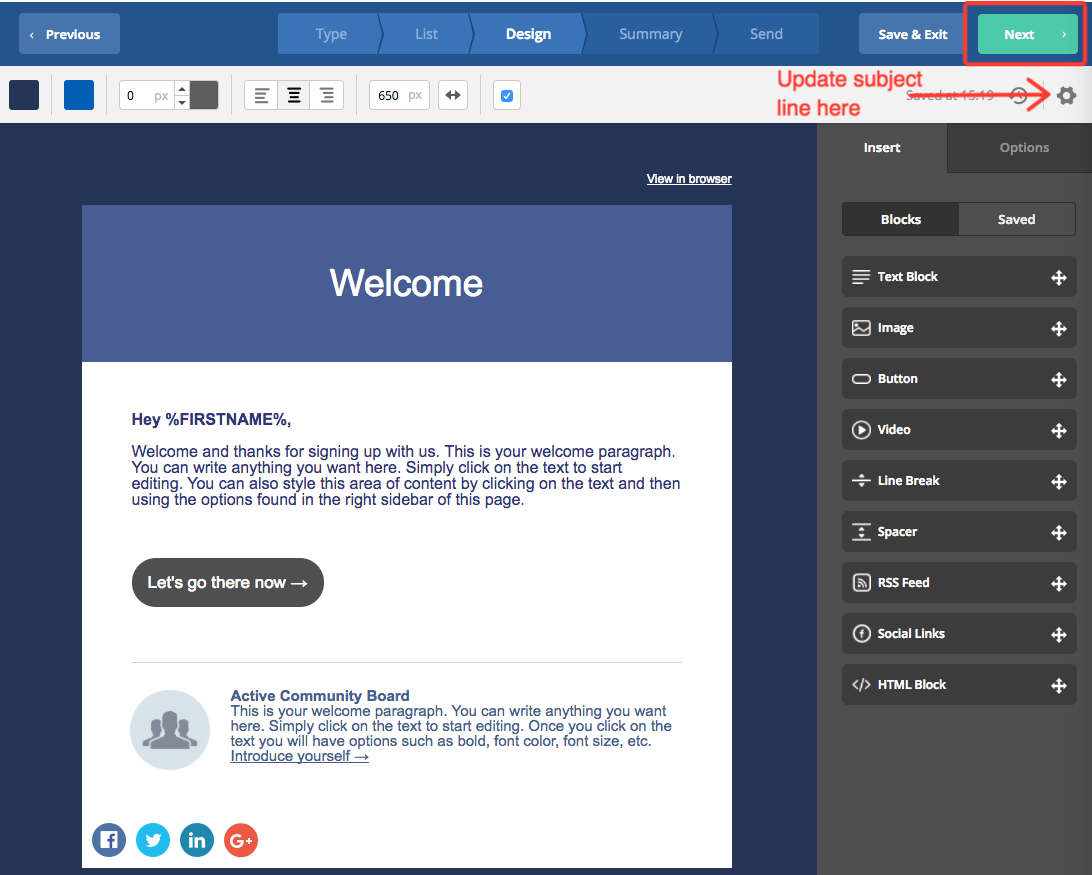Open the settings gear icon
The width and height of the screenshot is (1092, 875).
point(1066,96)
